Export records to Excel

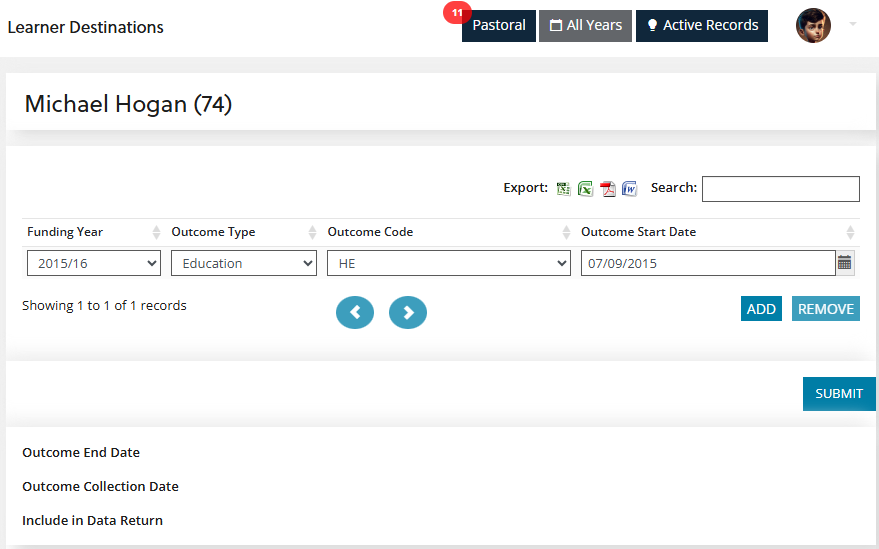[x=585, y=189]
